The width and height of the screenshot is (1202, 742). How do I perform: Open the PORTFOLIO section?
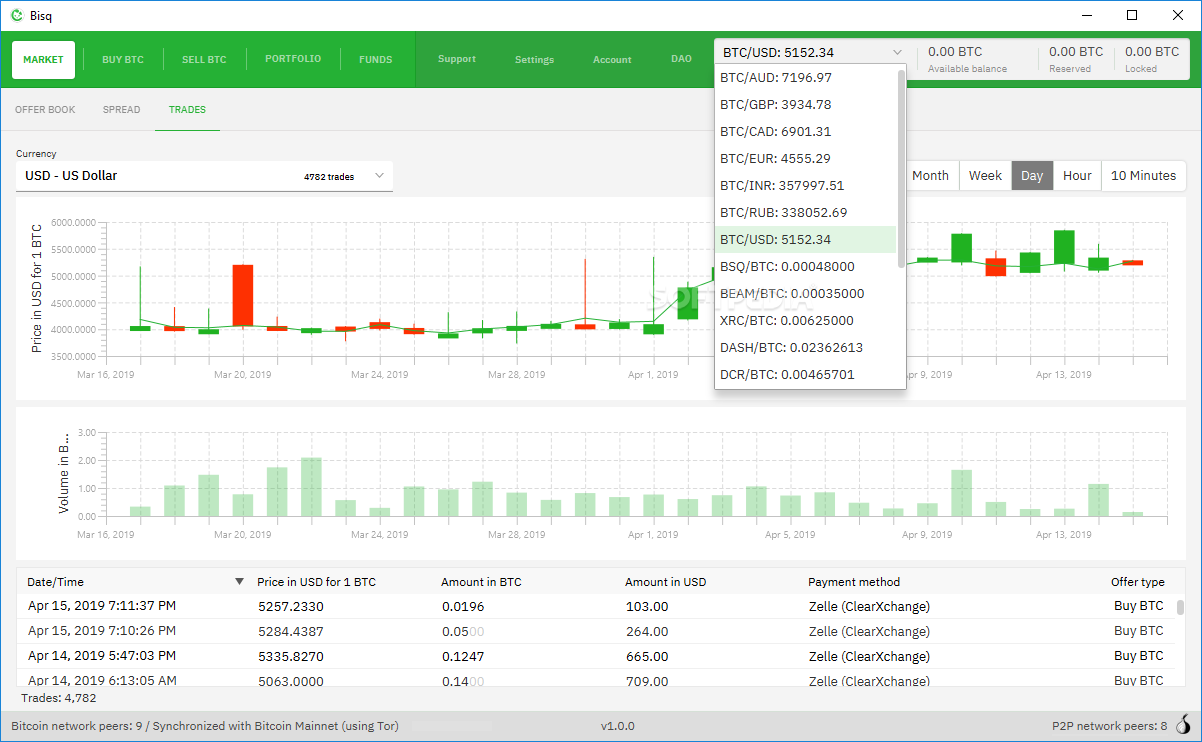point(293,59)
